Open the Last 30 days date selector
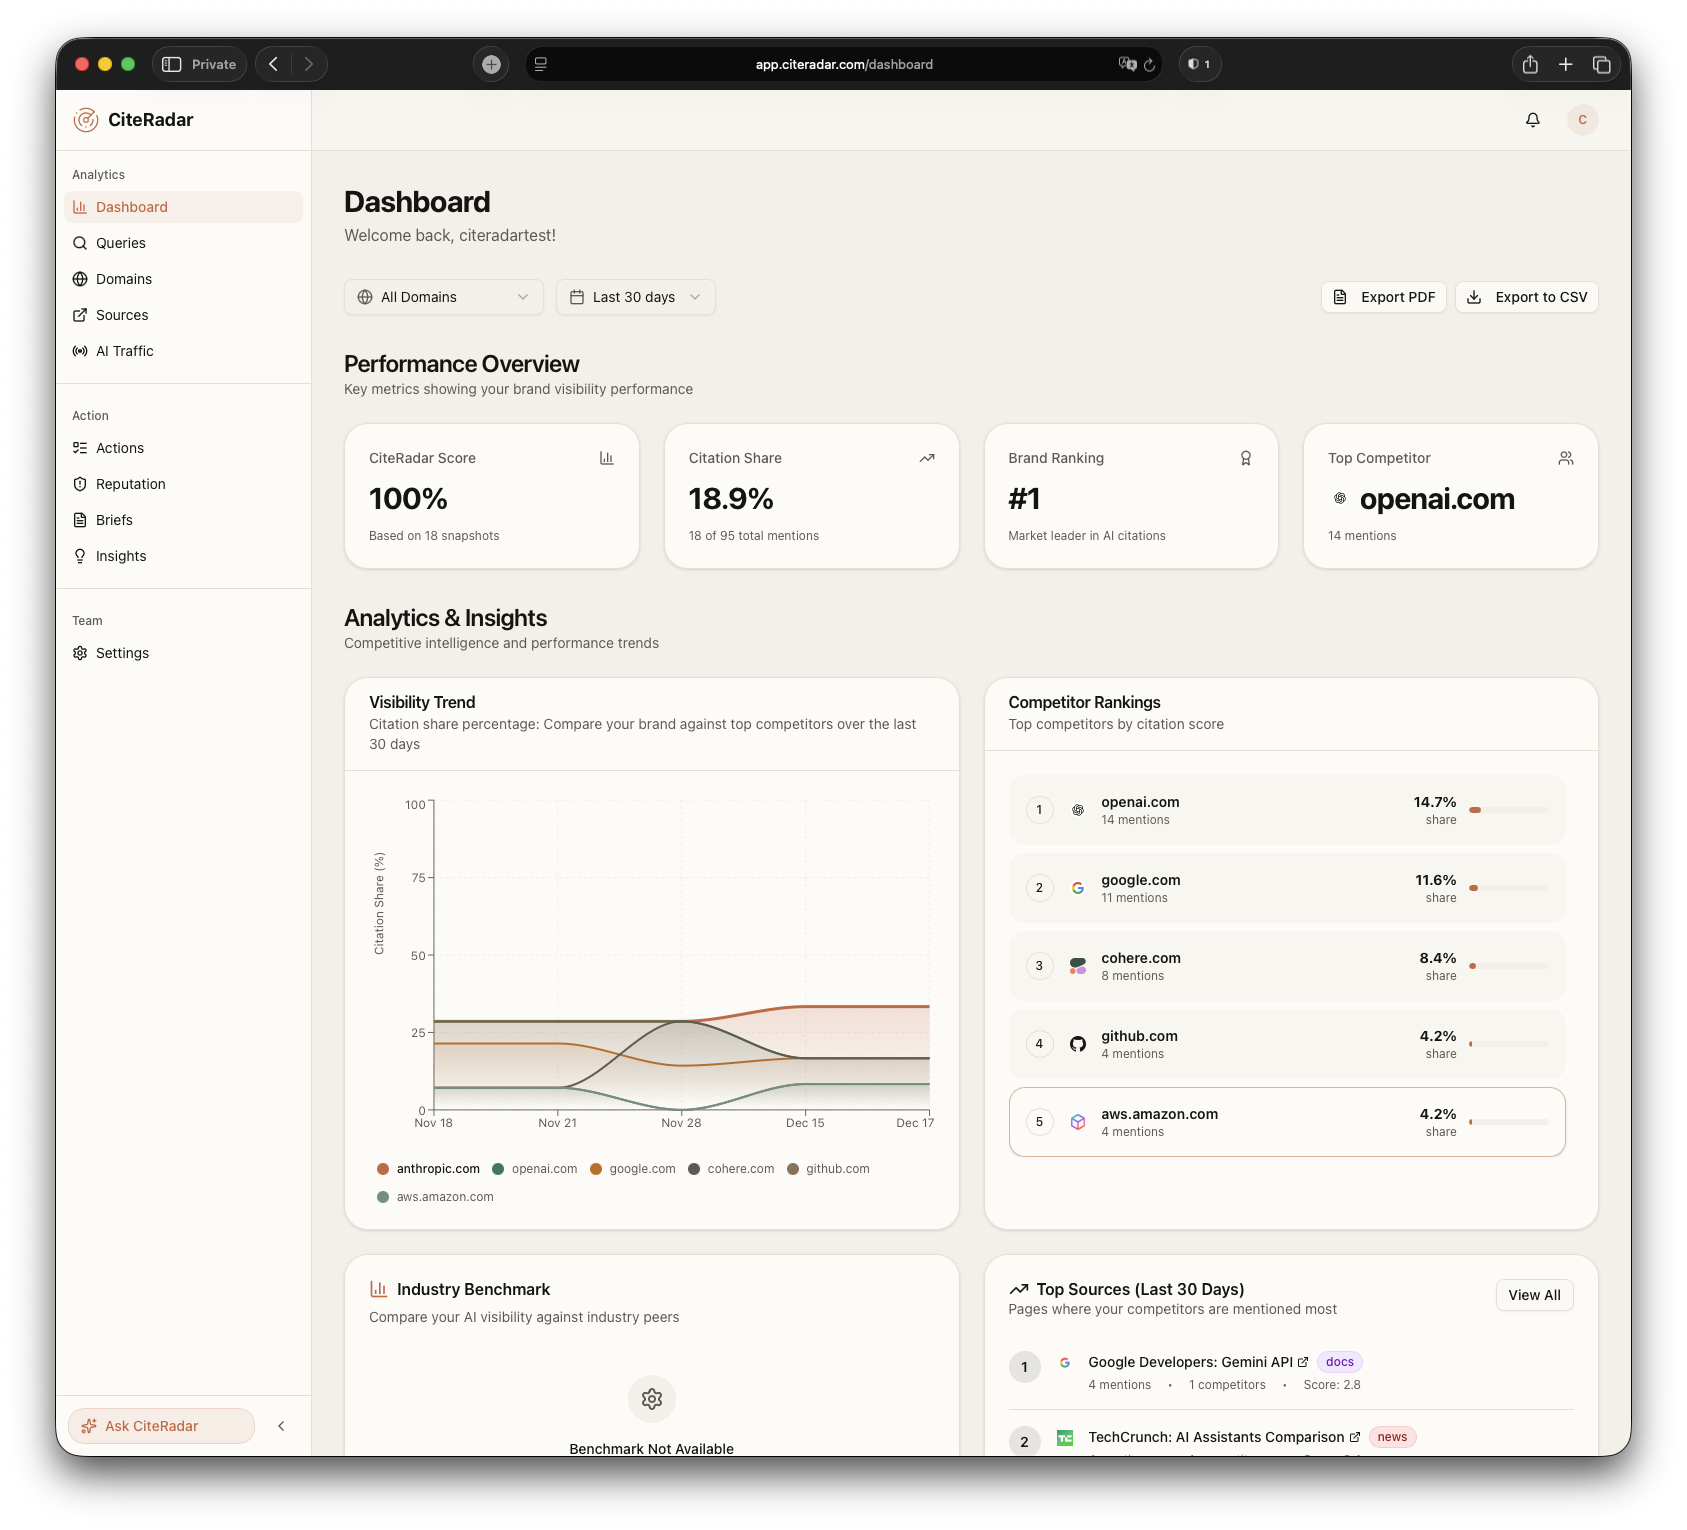 pyautogui.click(x=635, y=297)
